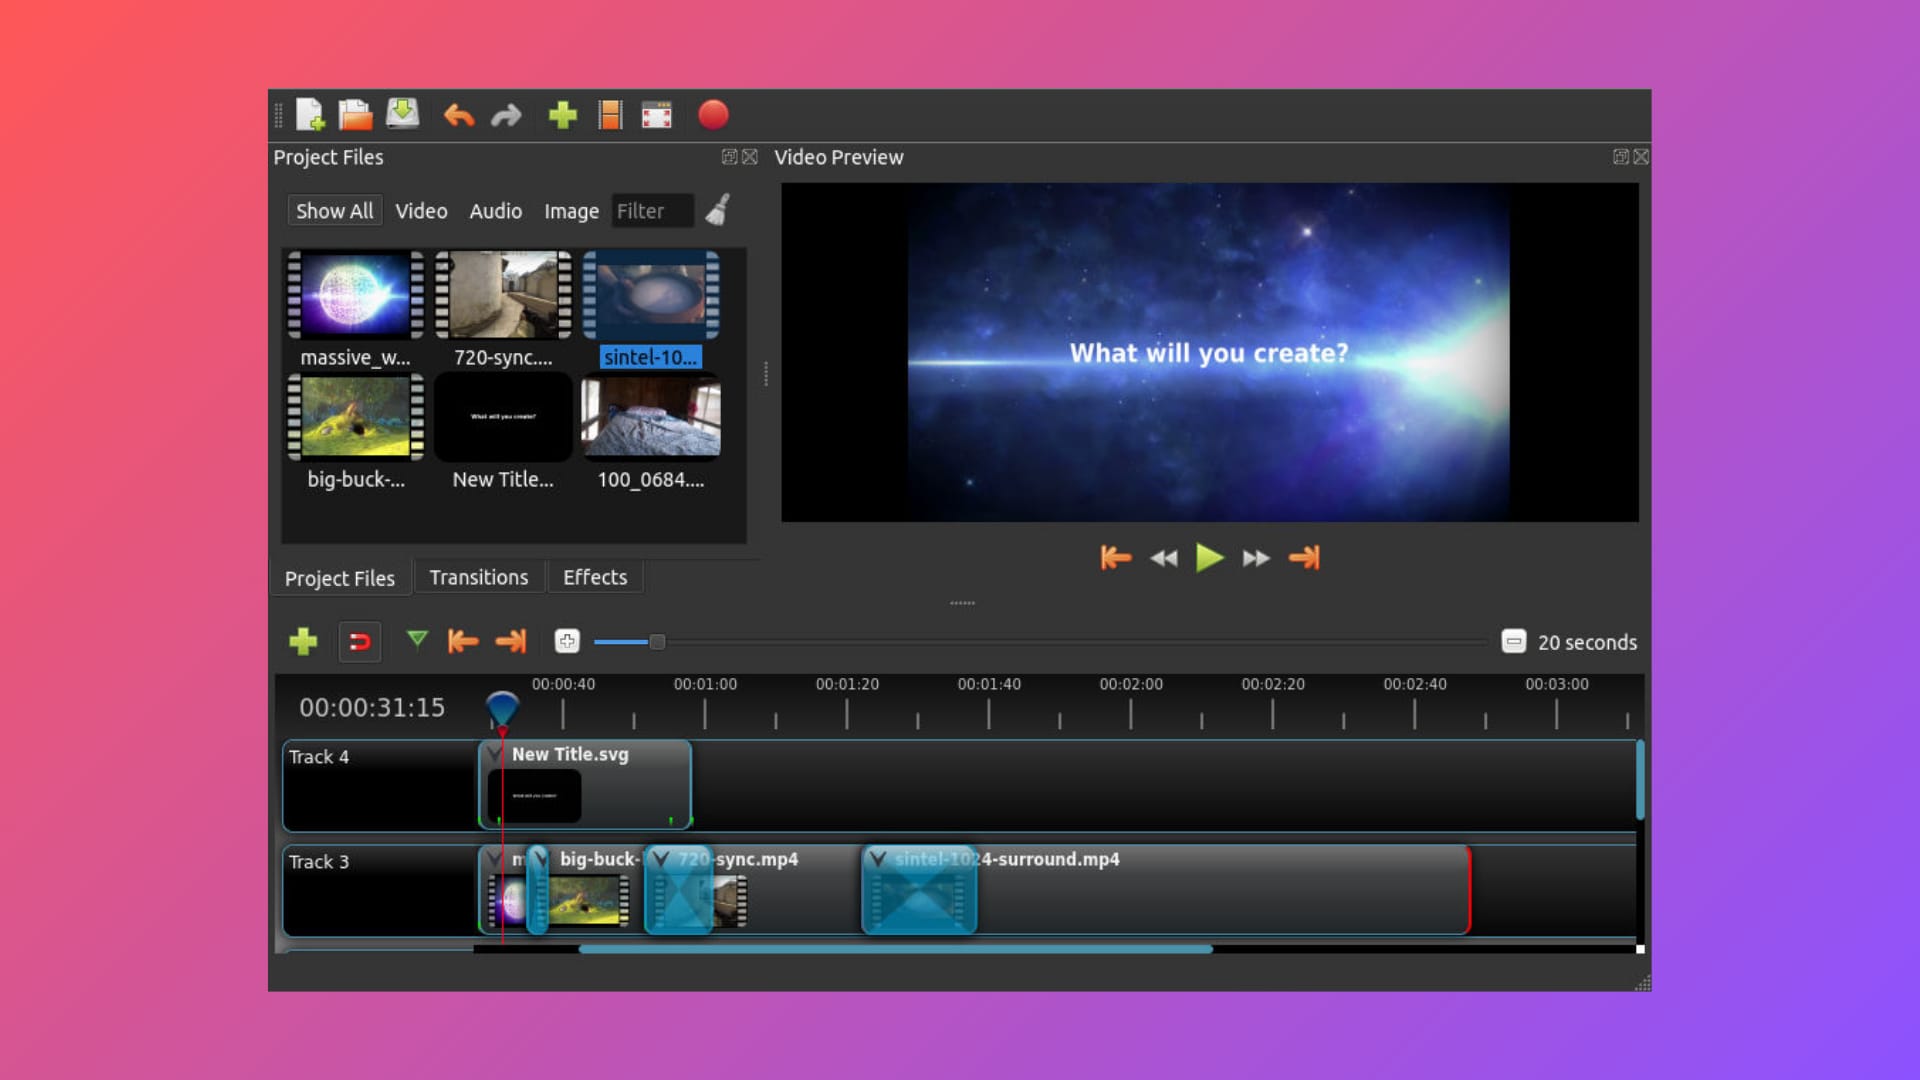Zoom in the timeline with plus icon
1920x1080 pixels.
[567, 641]
